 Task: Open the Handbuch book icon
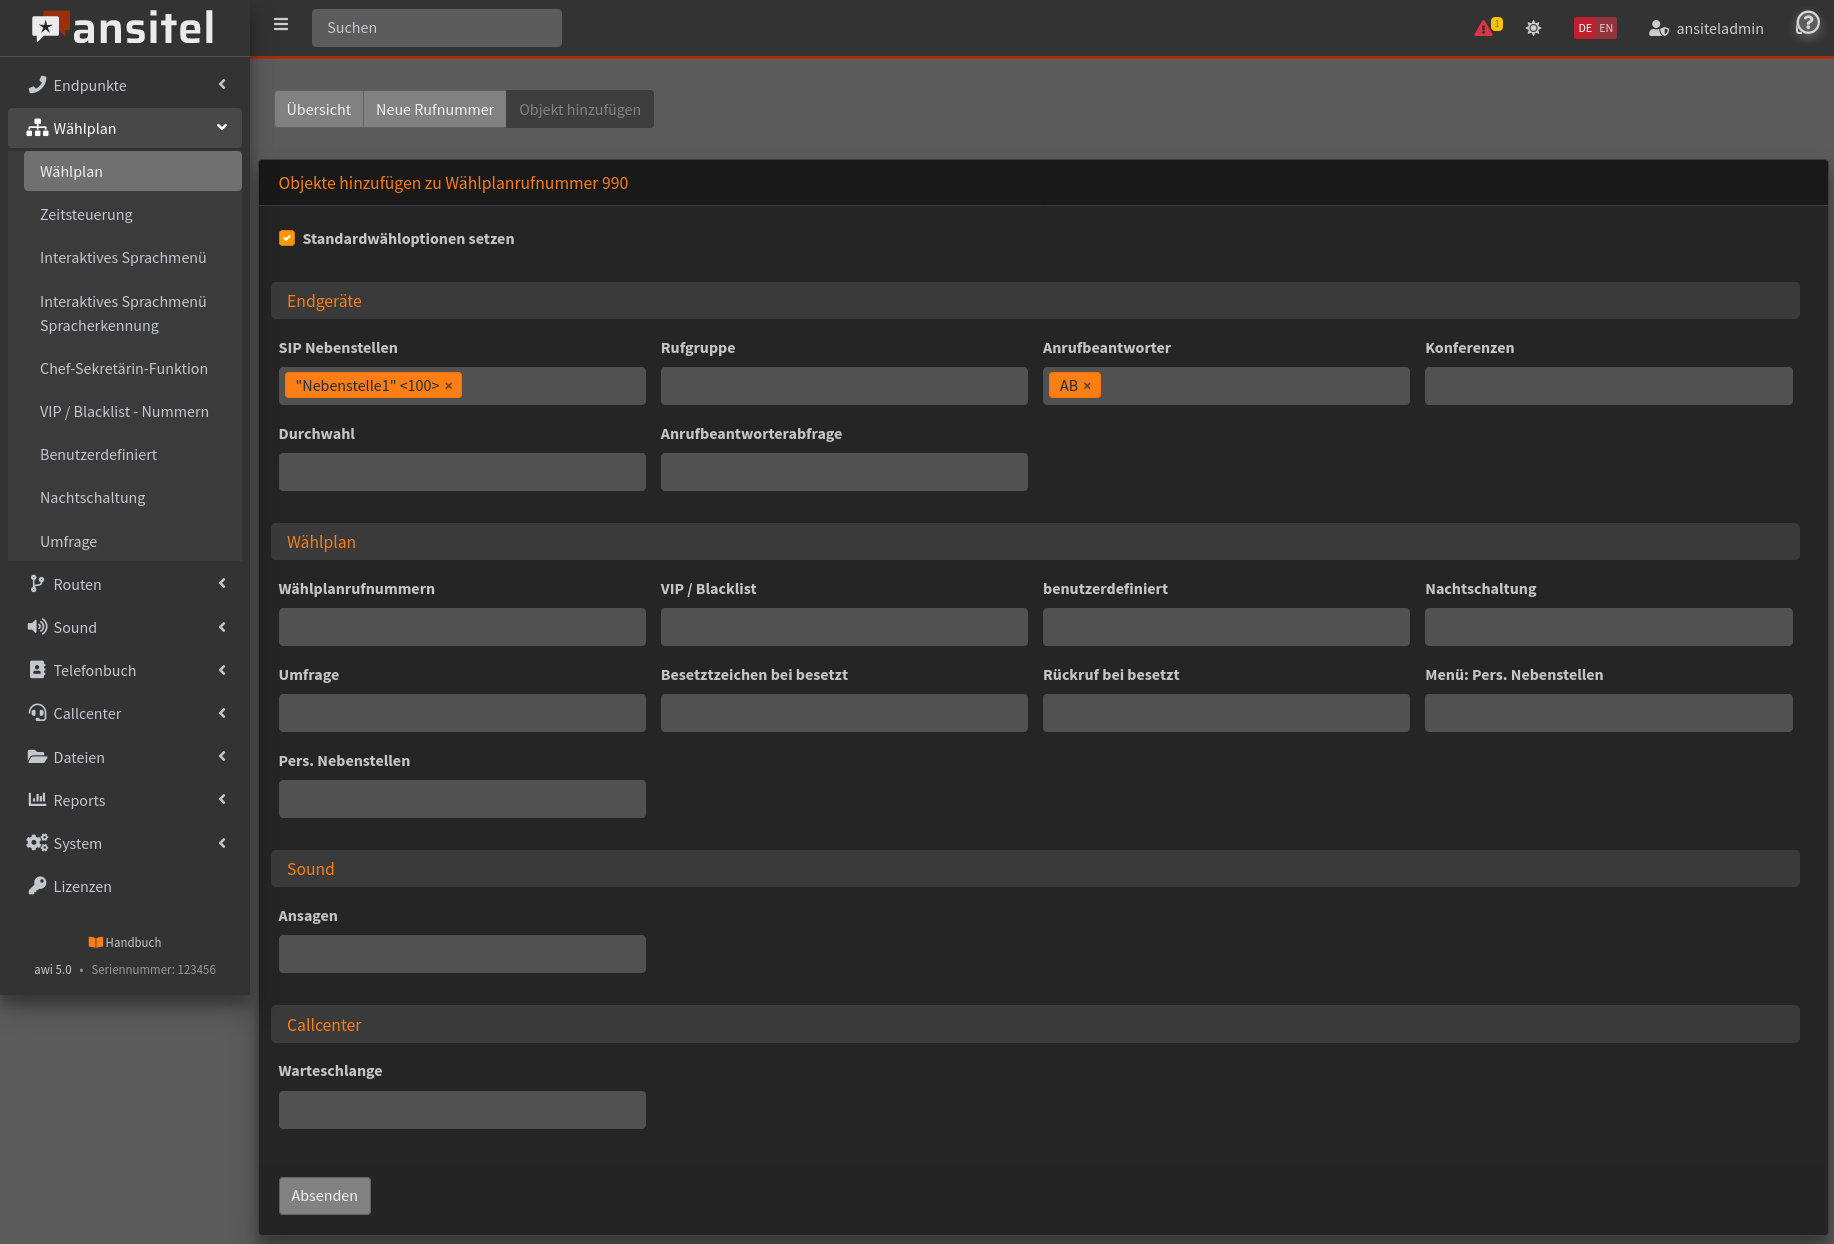pos(96,942)
